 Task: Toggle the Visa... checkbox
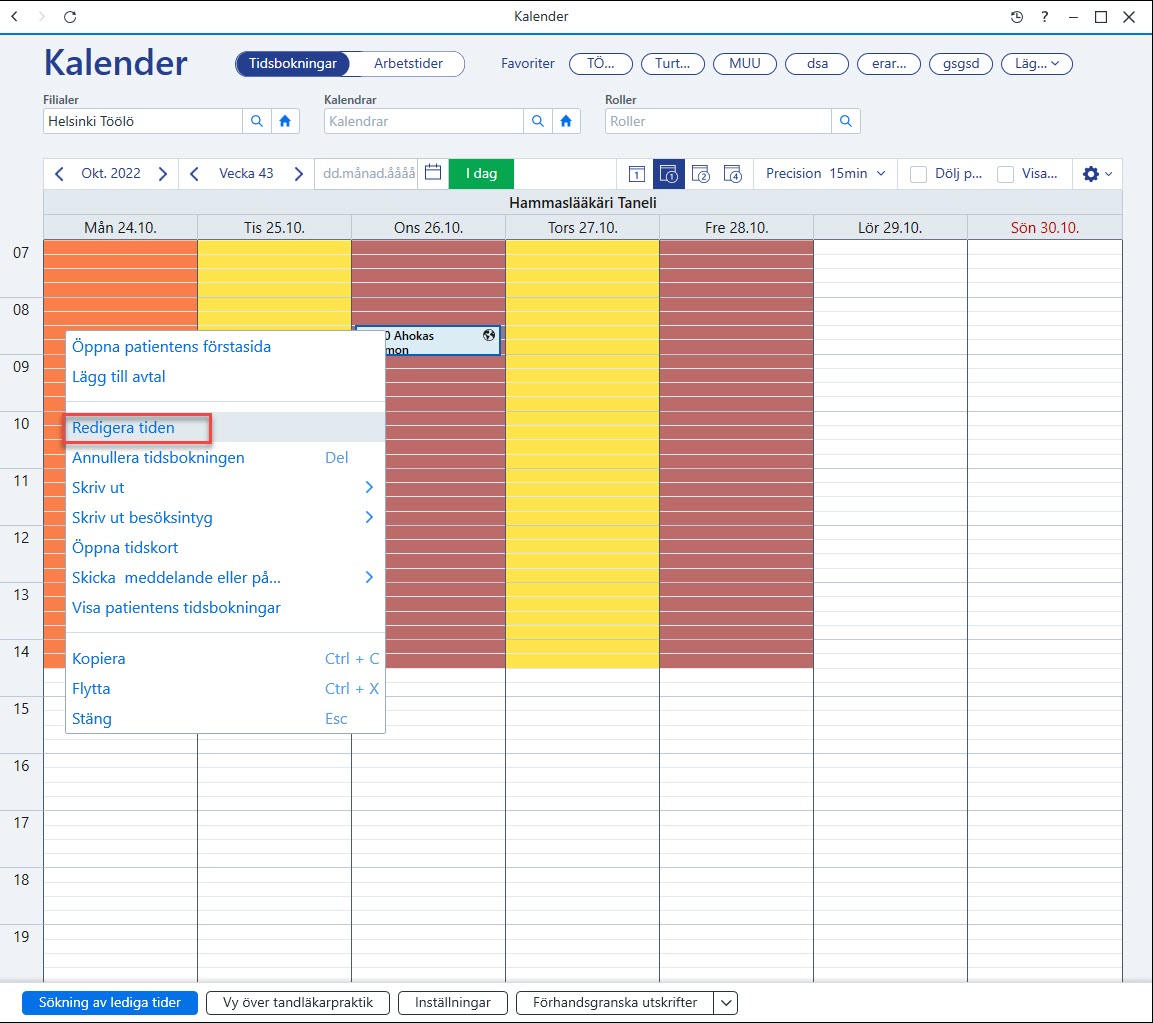point(1005,174)
